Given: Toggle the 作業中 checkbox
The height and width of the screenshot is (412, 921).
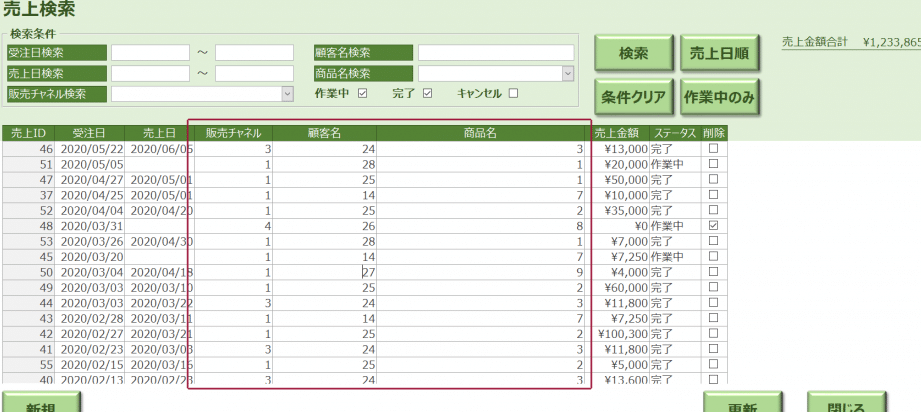Looking at the screenshot, I should coord(363,94).
